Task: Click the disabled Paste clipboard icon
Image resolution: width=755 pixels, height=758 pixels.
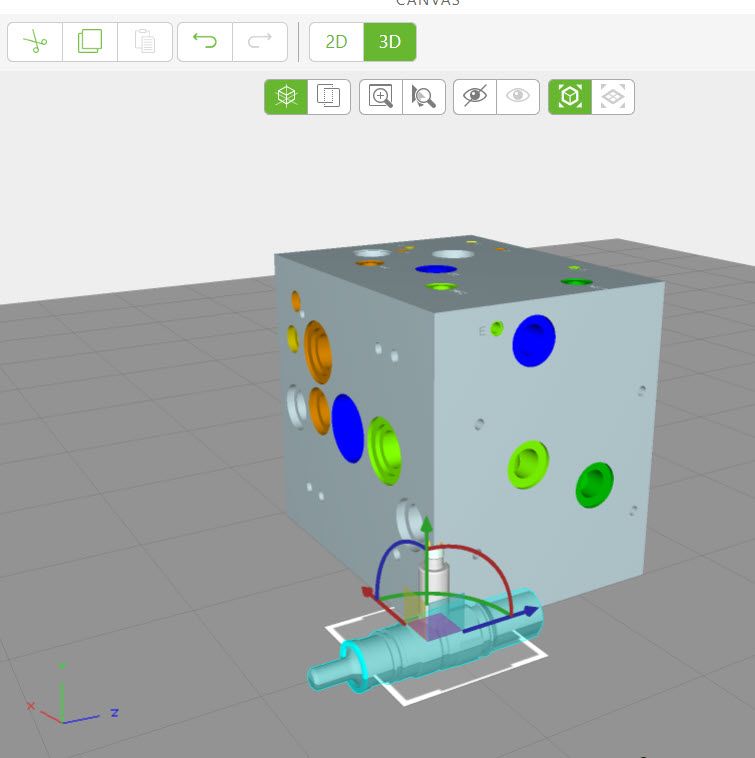Action: (x=145, y=42)
